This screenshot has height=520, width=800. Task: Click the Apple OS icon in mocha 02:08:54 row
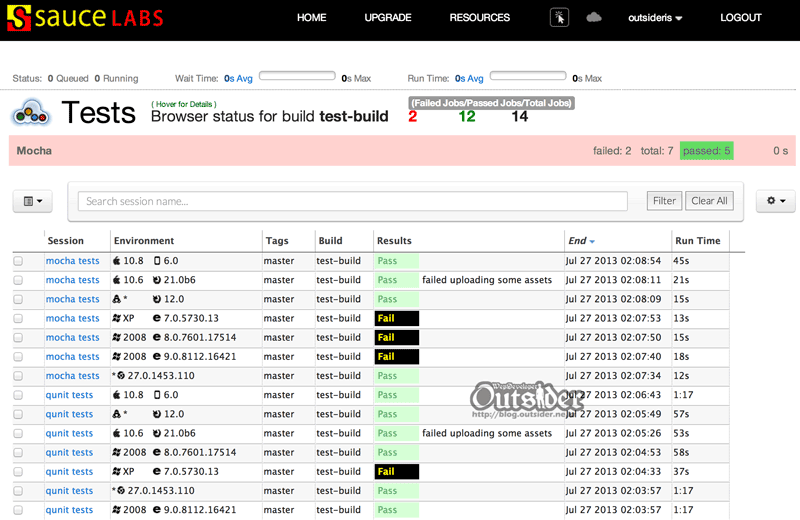coord(117,261)
